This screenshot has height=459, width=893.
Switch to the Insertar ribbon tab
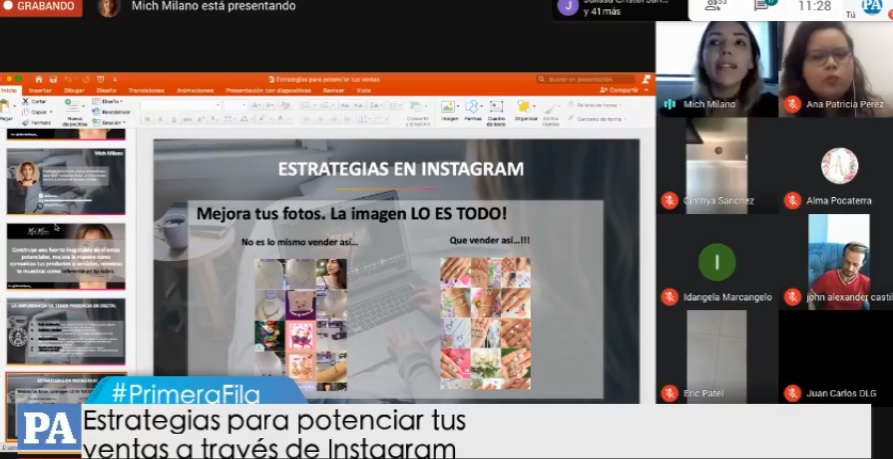[x=40, y=90]
